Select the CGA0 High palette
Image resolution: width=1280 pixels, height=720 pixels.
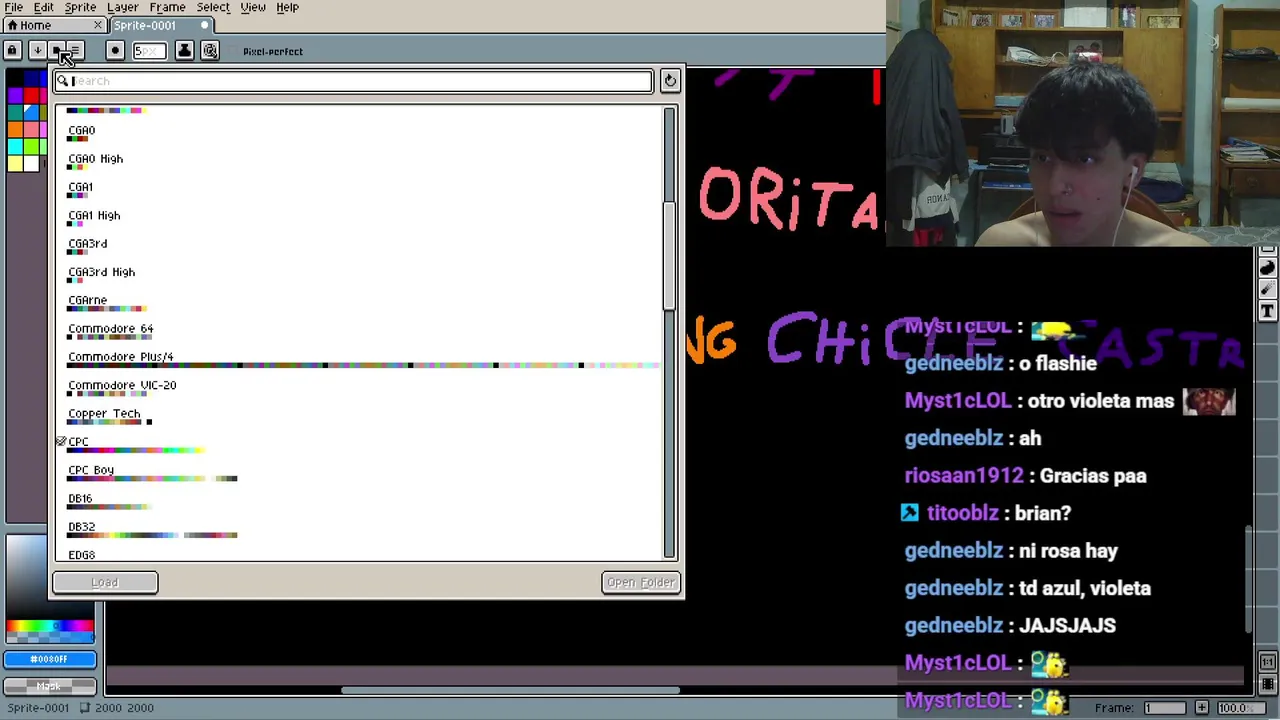click(360, 161)
